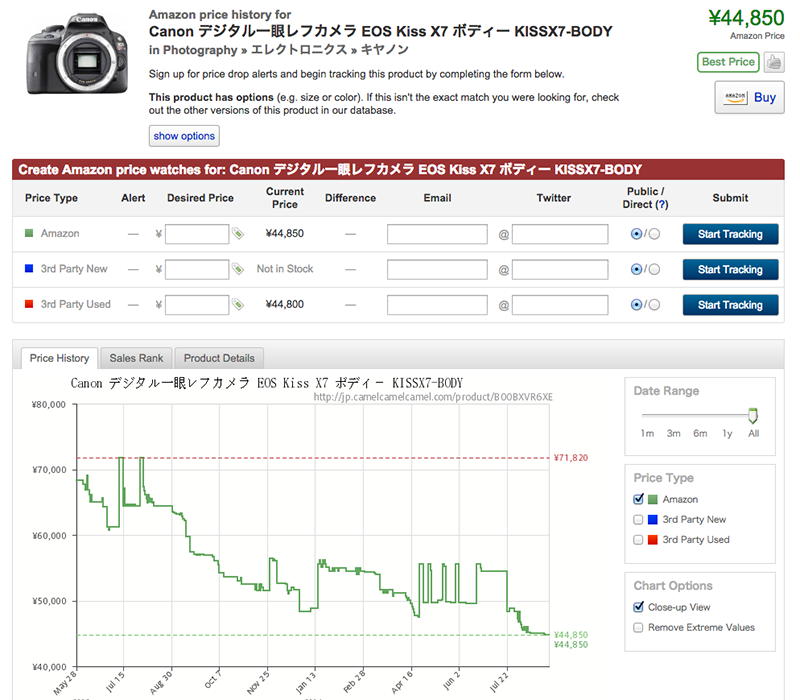Viewport: 800px width, 700px height.
Task: Select Direct radio in 3rd Party New row
Action: (x=654, y=269)
